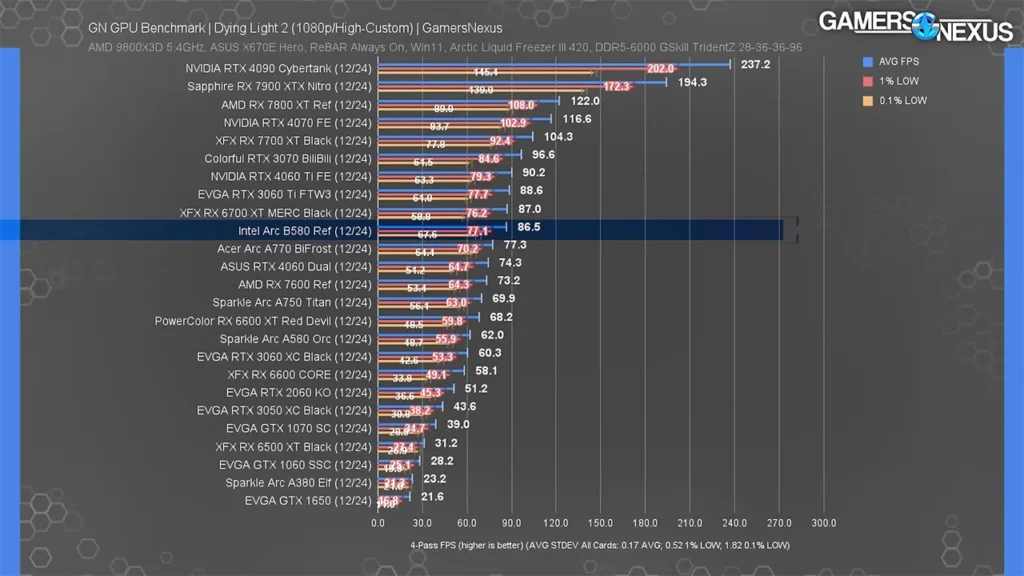The width and height of the screenshot is (1024, 576).
Task: Click the 4-Pass FPS footnote below the axis
Action: [600, 545]
